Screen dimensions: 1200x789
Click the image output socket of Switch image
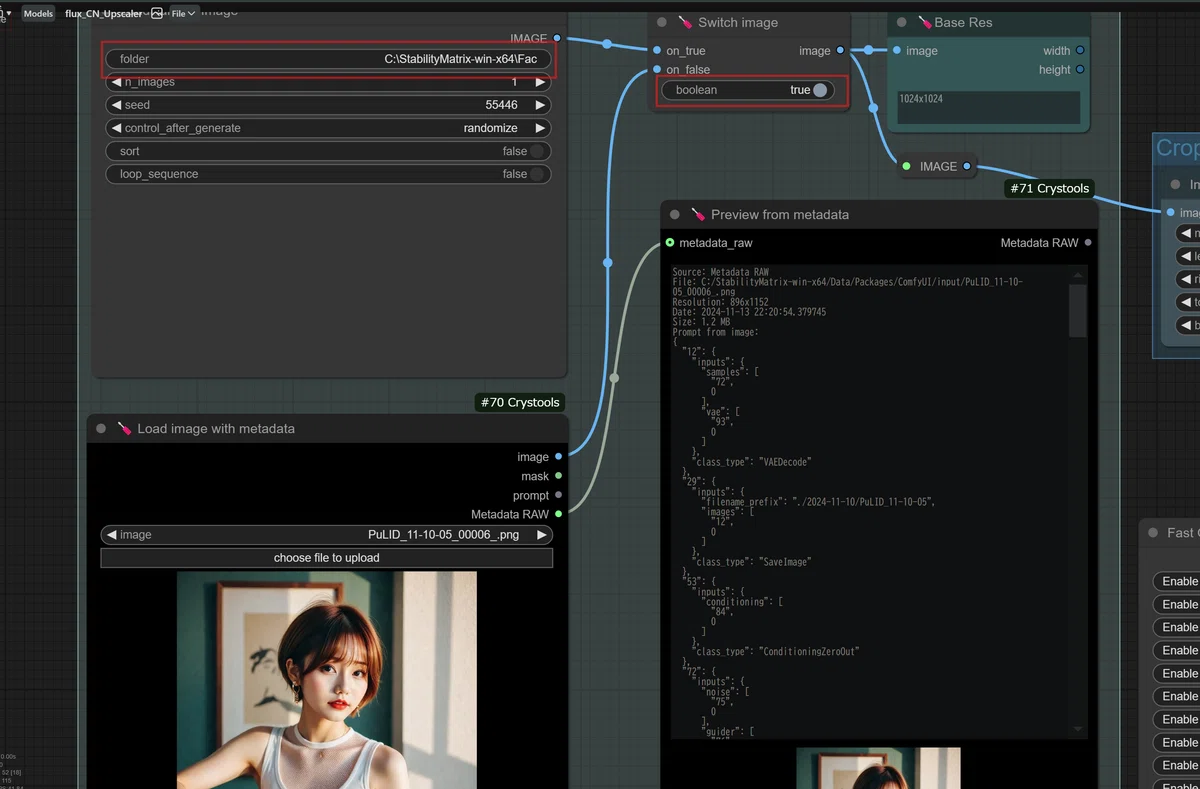840,50
